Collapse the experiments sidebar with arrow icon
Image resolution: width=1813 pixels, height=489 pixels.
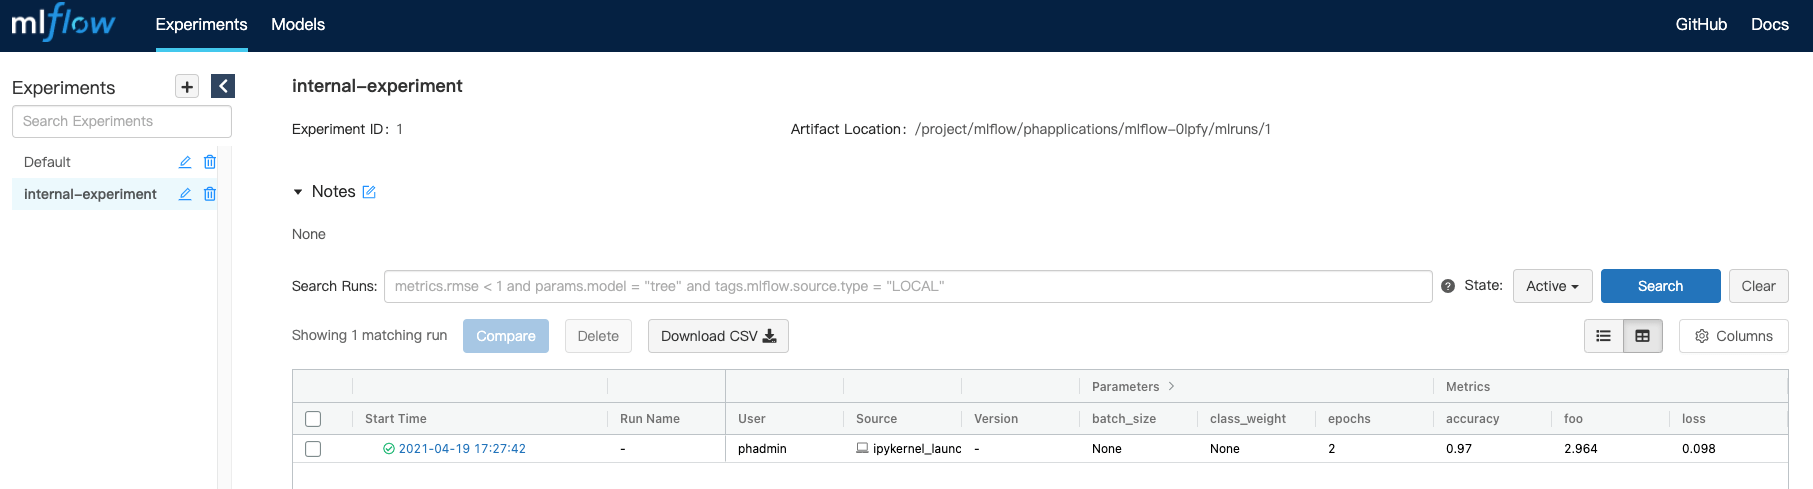pyautogui.click(x=223, y=86)
